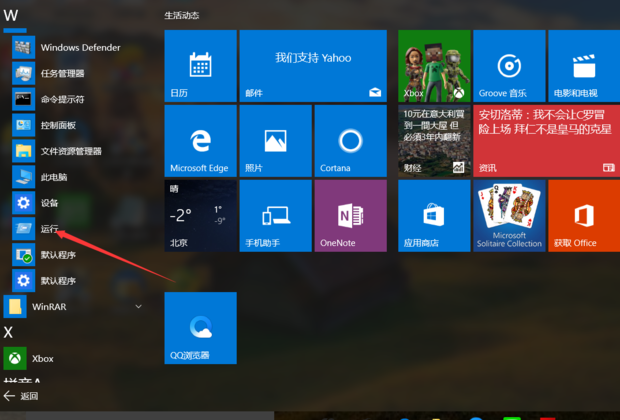Open the 日历 calendar tile

click(x=200, y=66)
